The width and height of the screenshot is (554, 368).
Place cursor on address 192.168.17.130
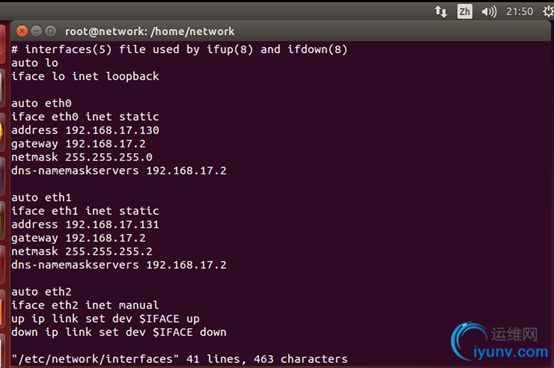click(85, 130)
